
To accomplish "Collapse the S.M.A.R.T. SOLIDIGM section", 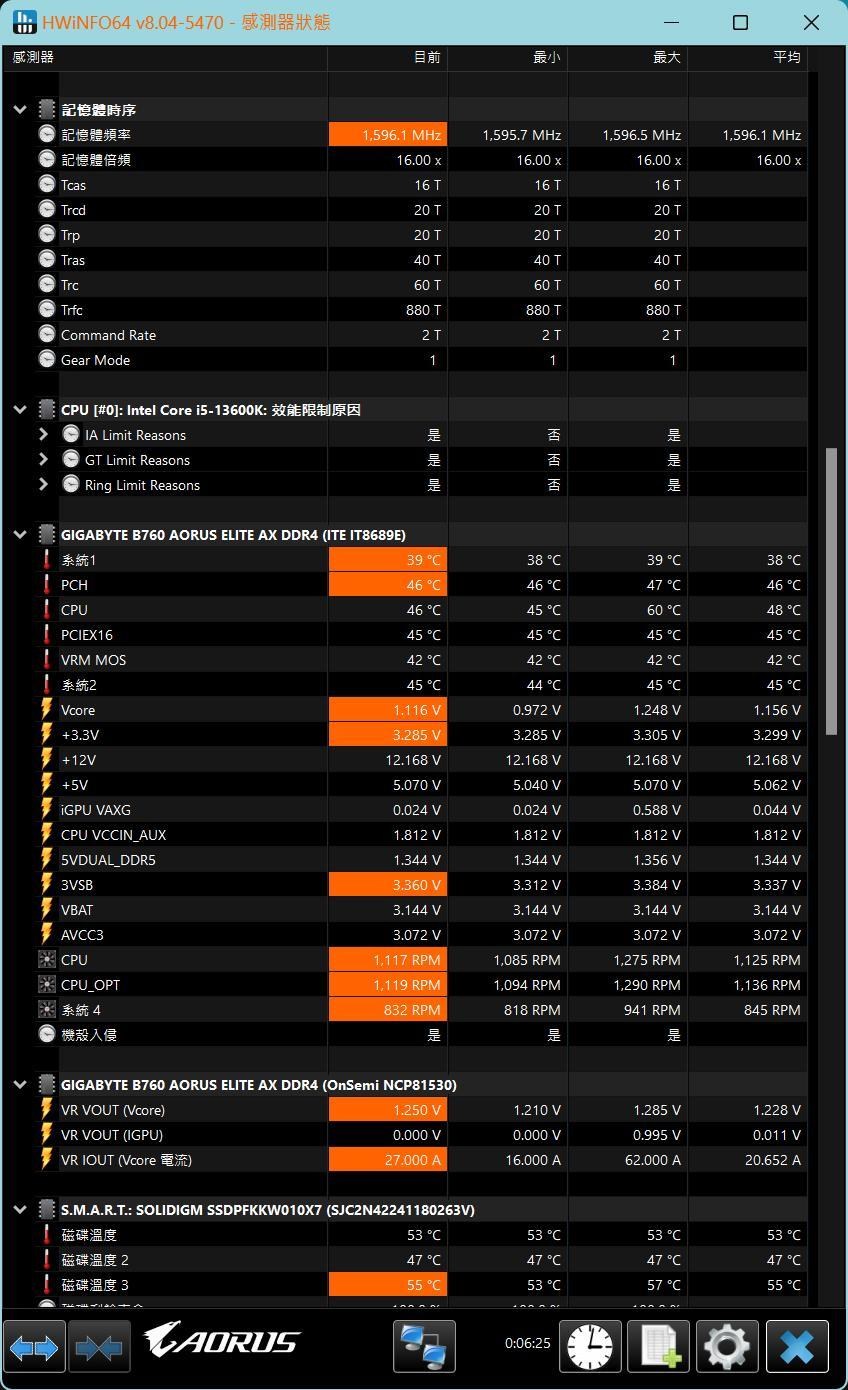I will 20,1210.
